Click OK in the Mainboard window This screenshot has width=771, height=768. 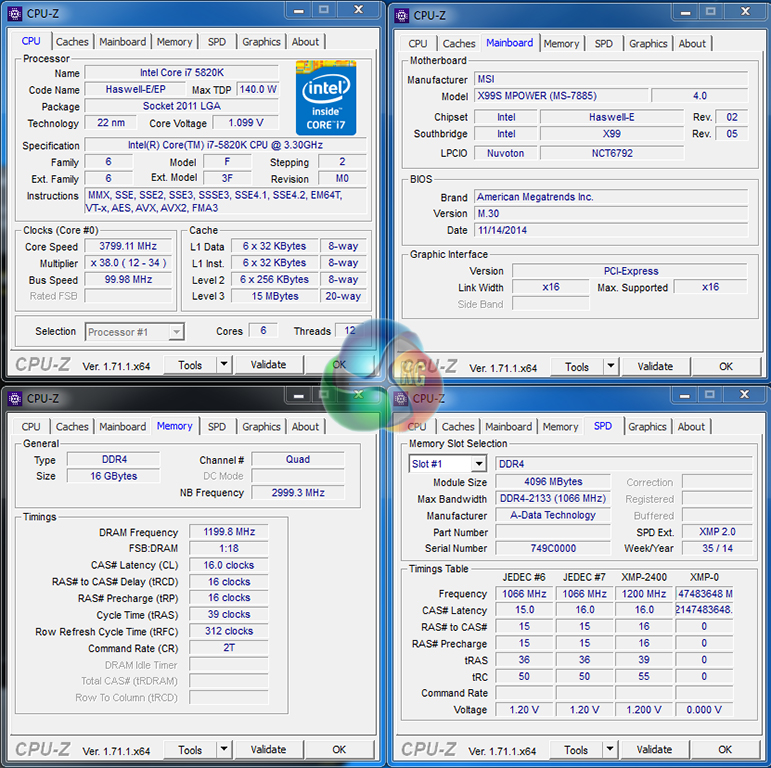(726, 367)
